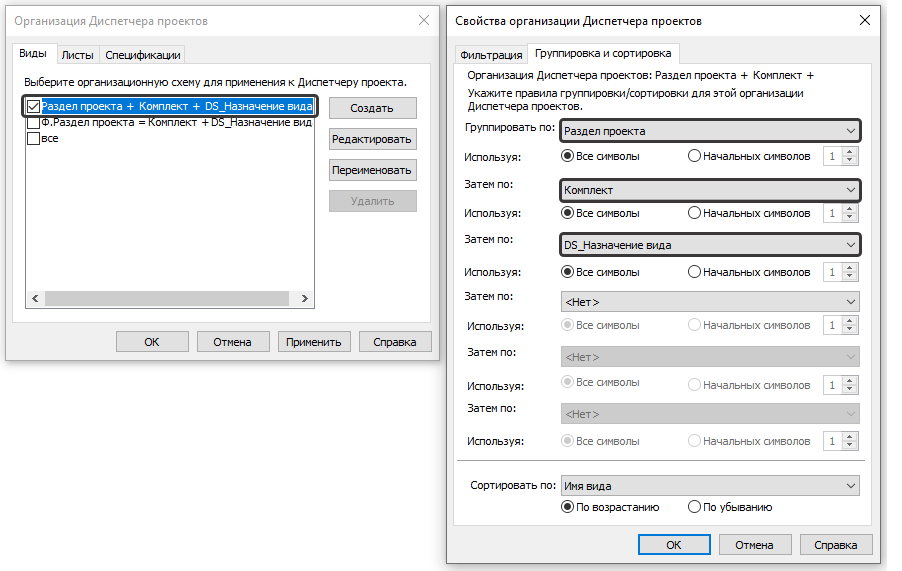
Task: Open the 'Спецификации' tab
Action: click(143, 55)
